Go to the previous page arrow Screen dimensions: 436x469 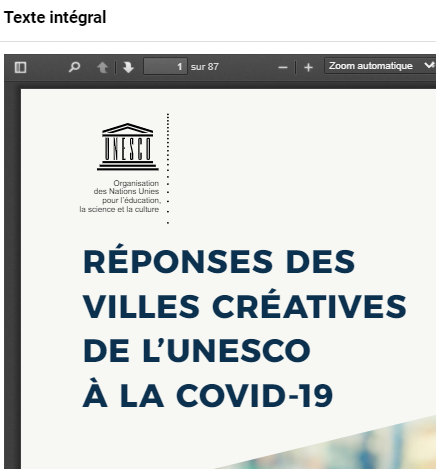point(102,67)
